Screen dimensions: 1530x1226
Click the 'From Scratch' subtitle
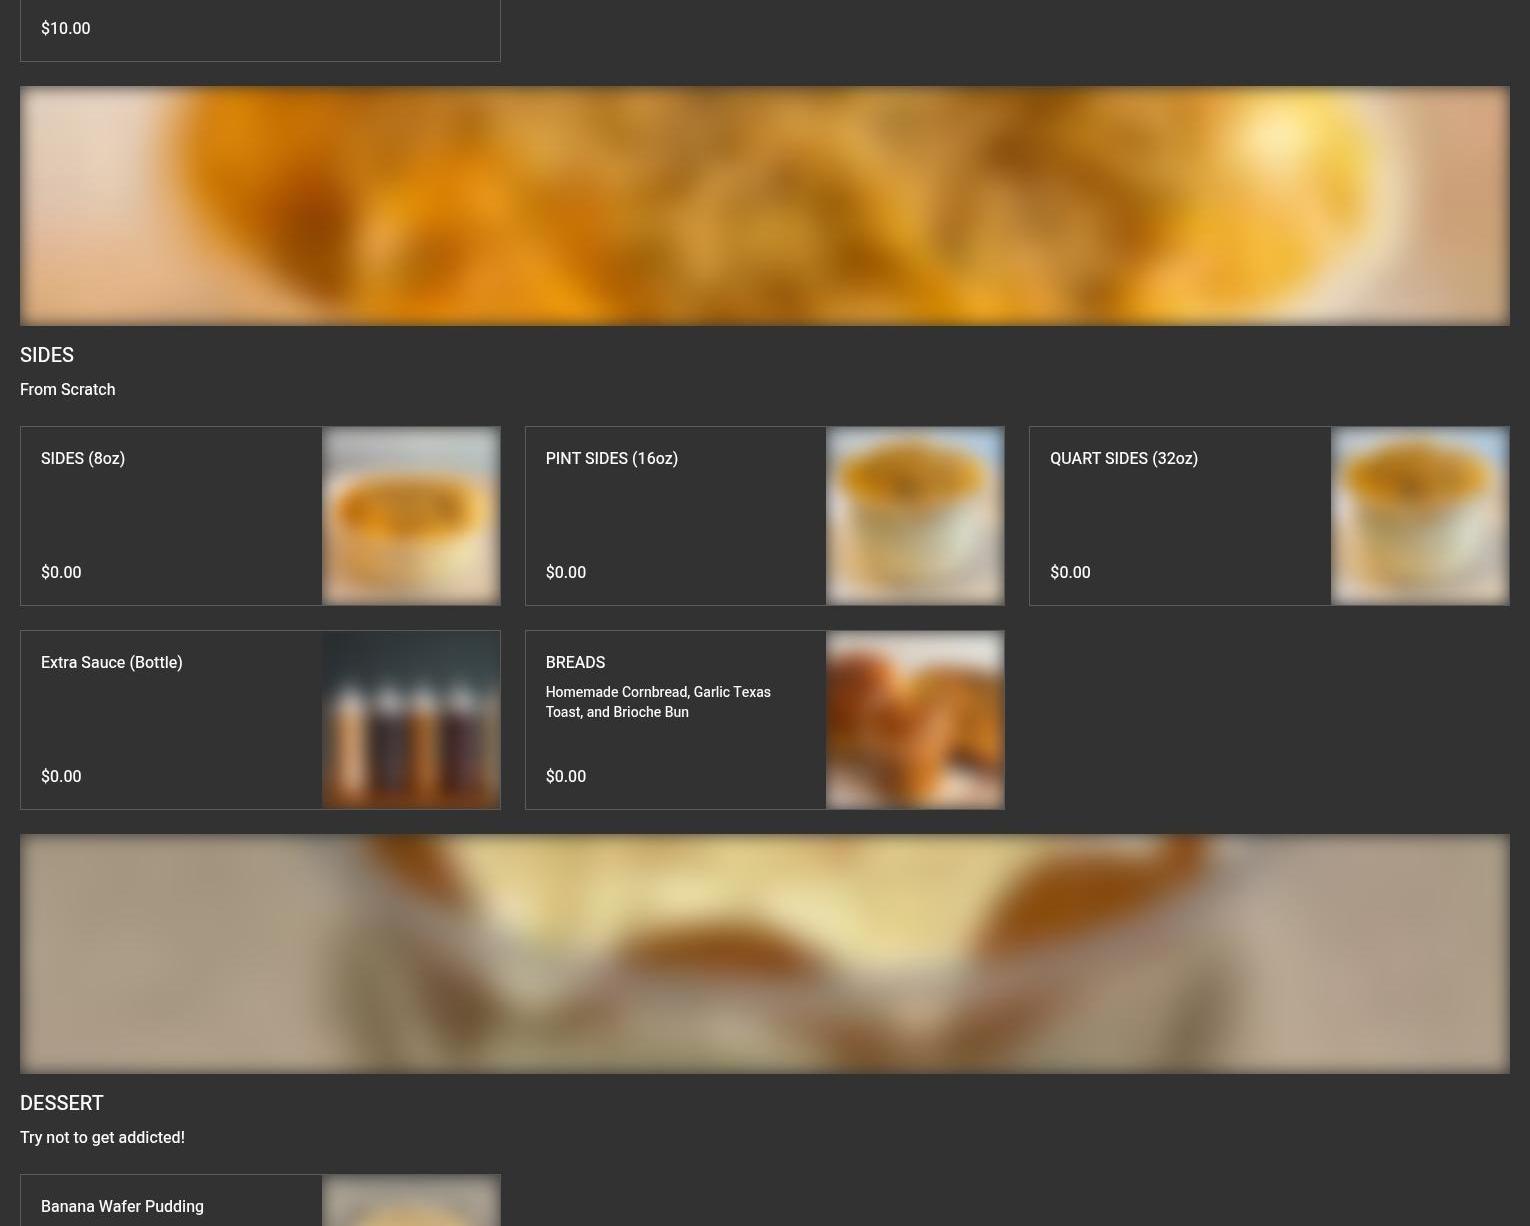pyautogui.click(x=68, y=390)
